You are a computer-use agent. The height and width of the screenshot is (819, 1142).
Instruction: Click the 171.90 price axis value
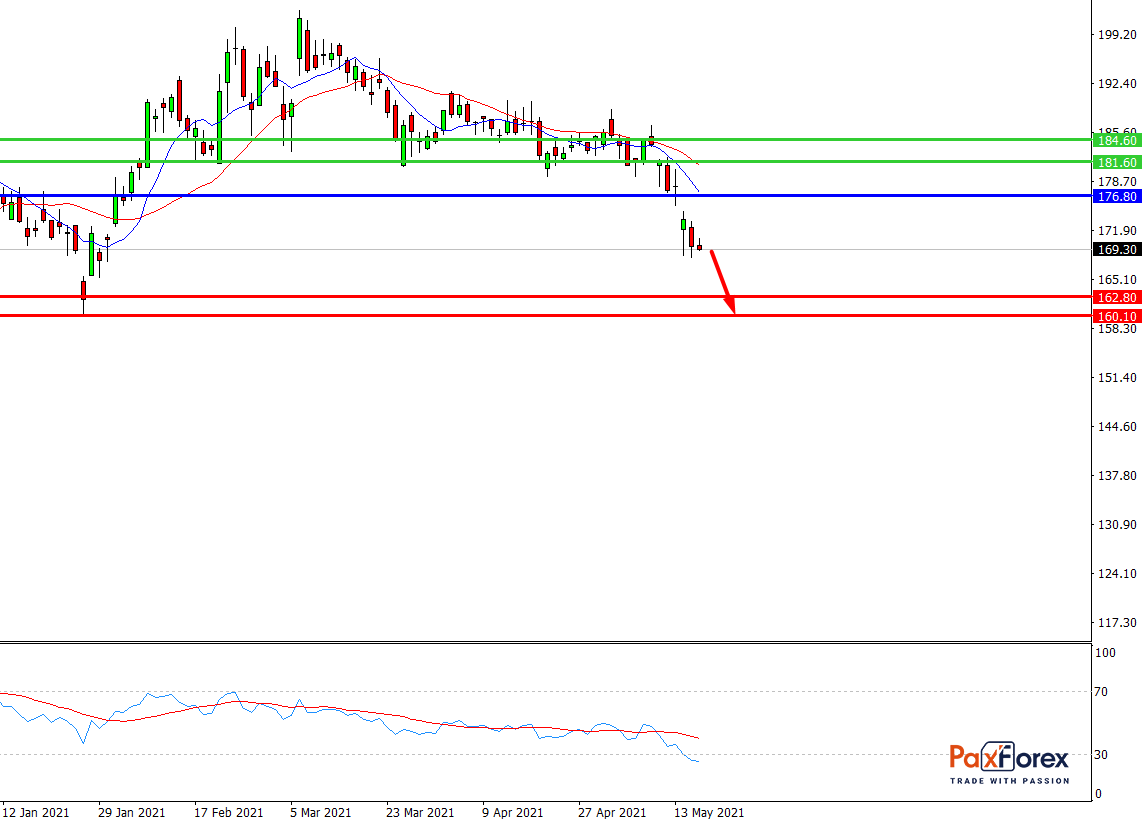(x=1117, y=230)
